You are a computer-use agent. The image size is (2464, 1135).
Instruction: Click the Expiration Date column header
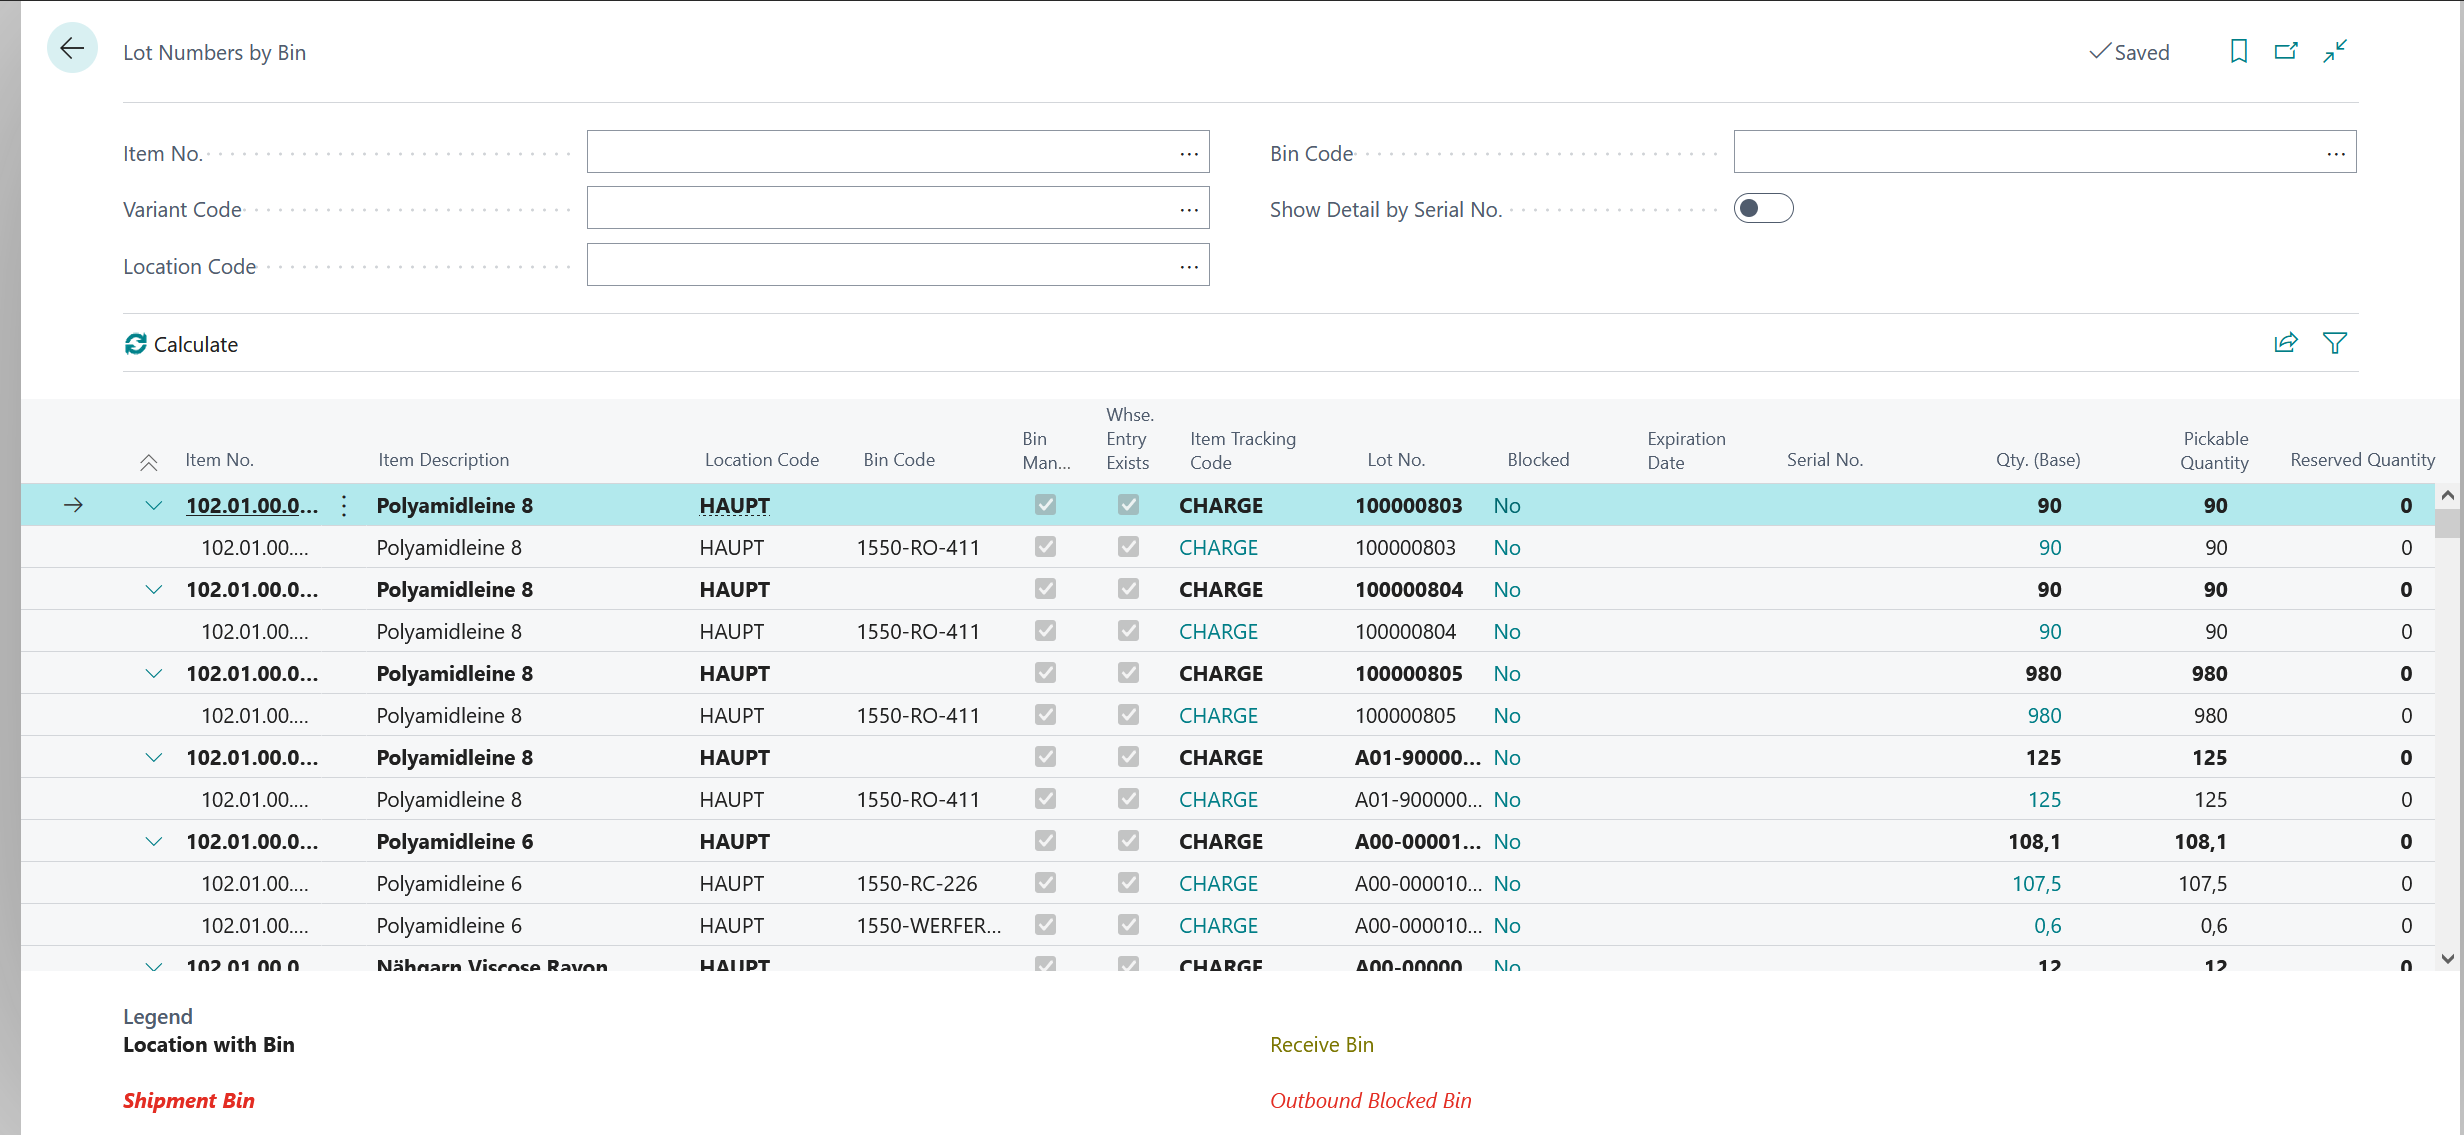coord(1686,451)
